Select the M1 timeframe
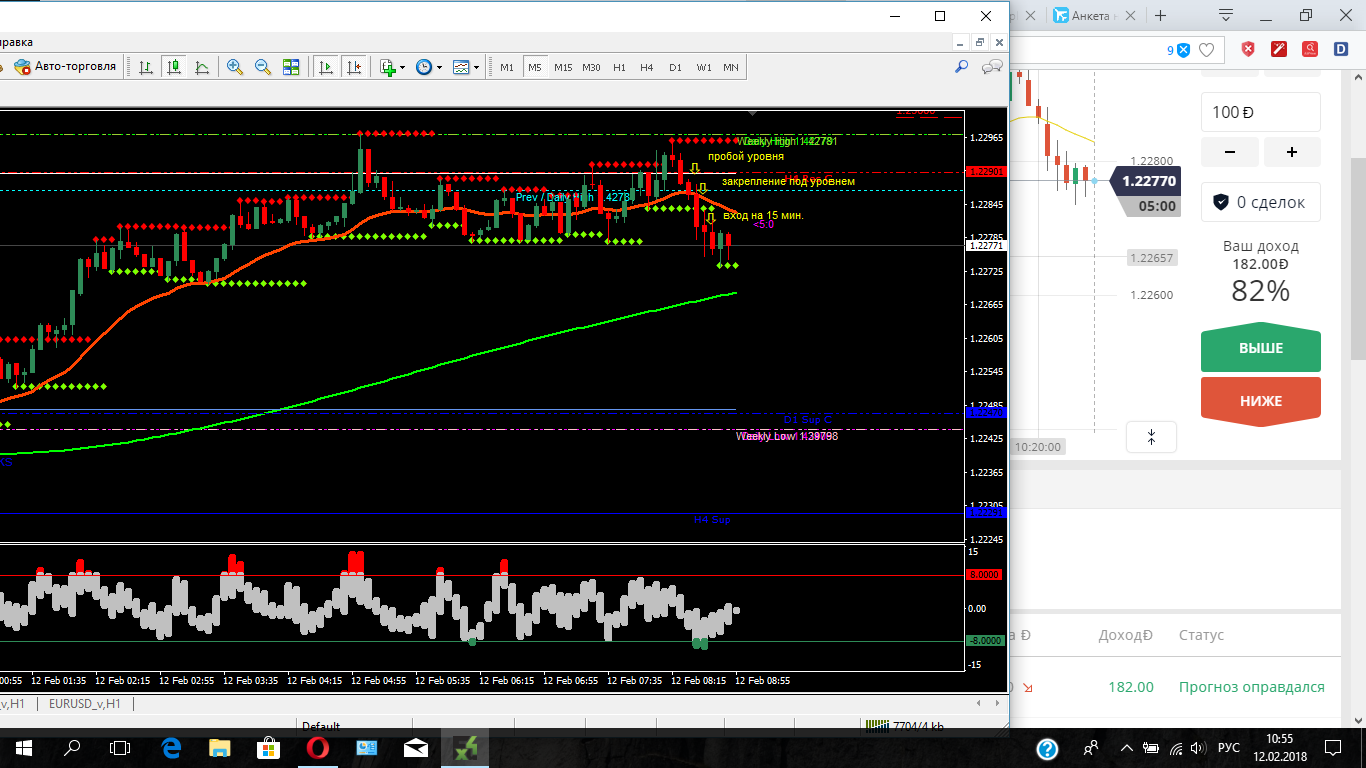The image size is (1366, 768). pos(507,67)
